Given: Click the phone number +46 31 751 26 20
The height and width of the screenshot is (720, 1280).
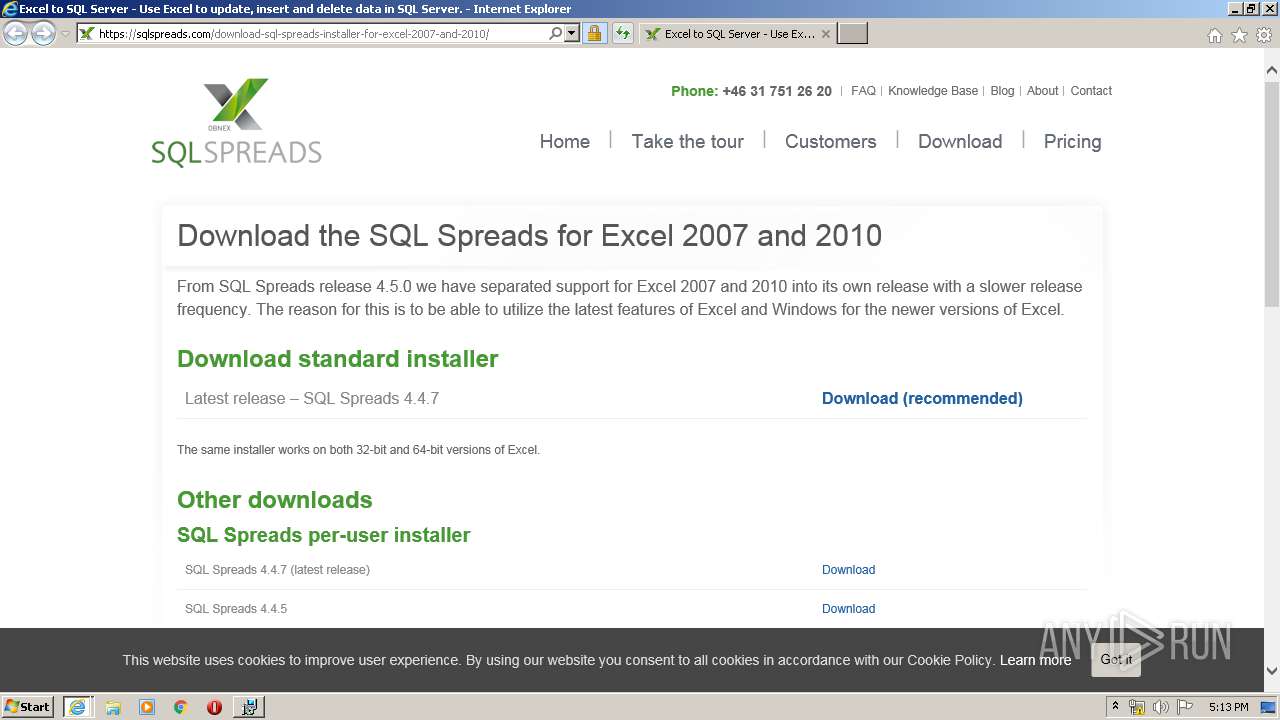Looking at the screenshot, I should 777,91.
